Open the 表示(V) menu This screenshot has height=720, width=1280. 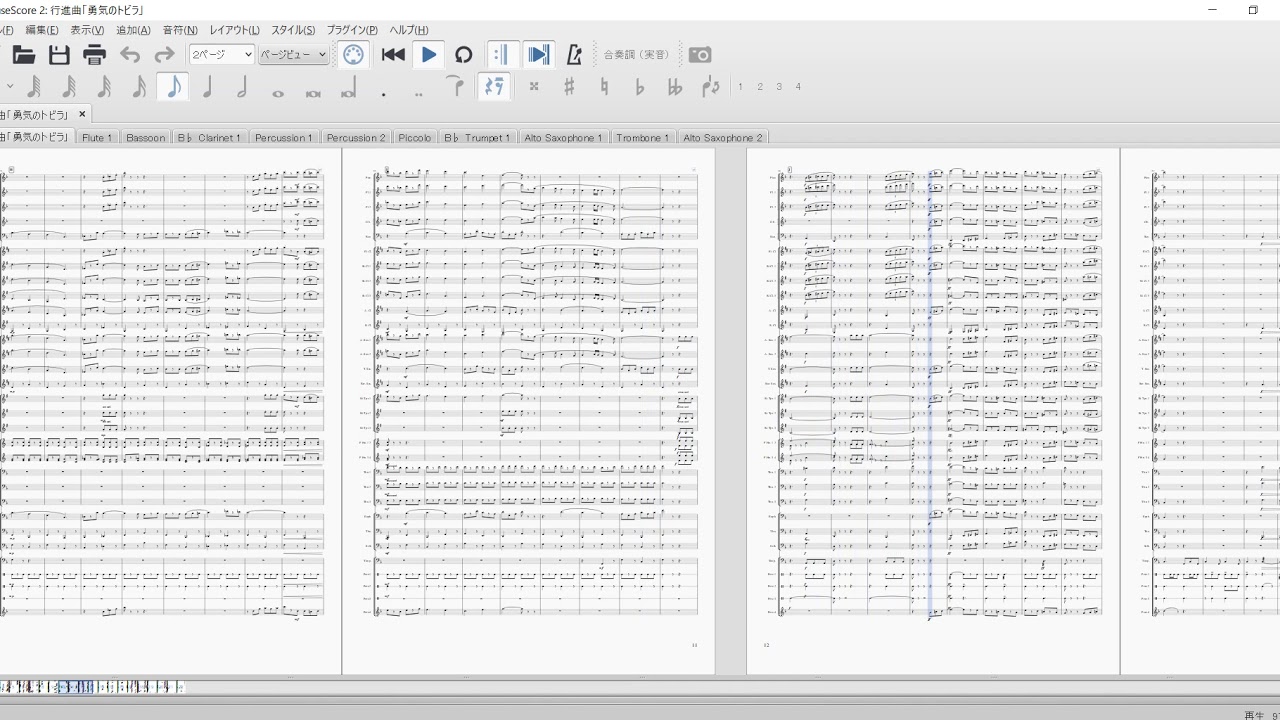coord(87,30)
